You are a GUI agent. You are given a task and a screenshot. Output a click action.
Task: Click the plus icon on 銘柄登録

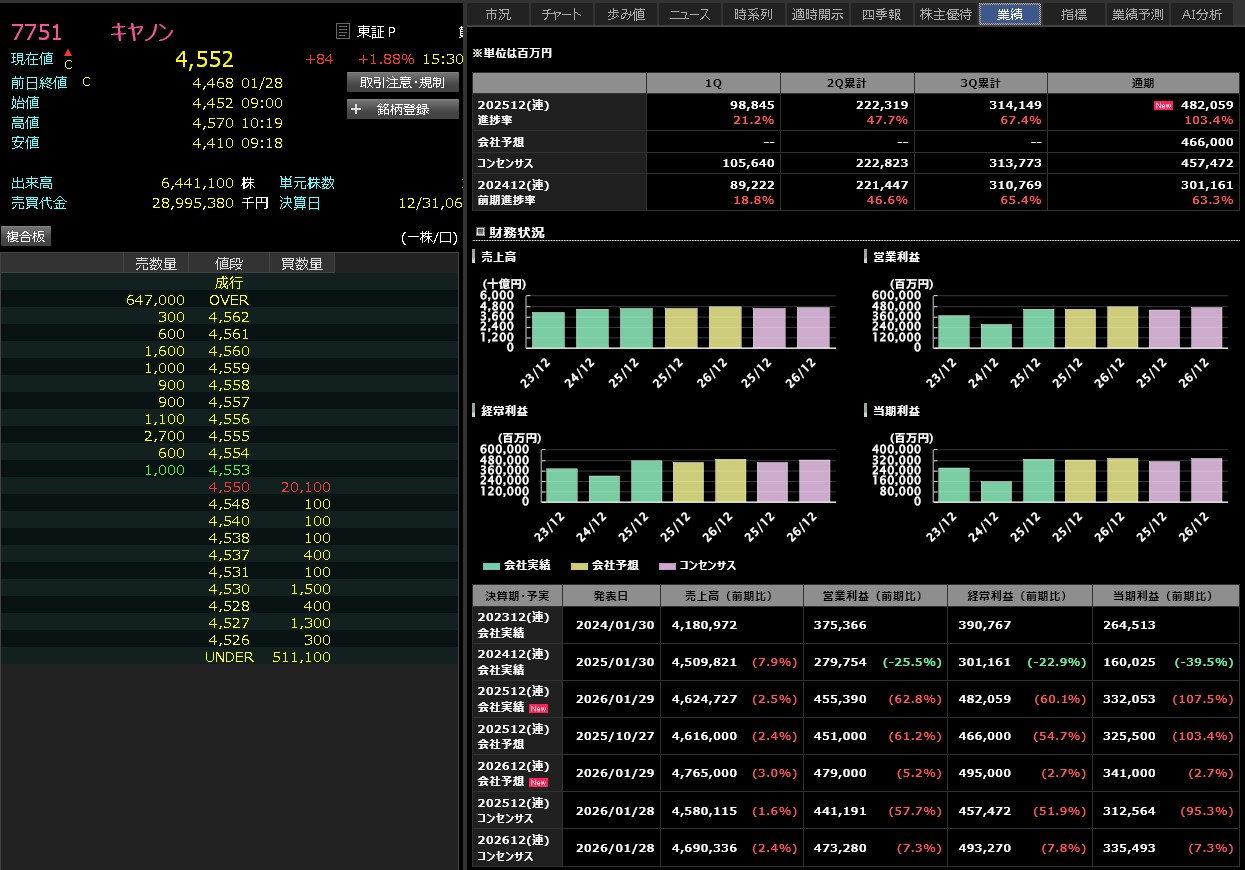tap(357, 110)
